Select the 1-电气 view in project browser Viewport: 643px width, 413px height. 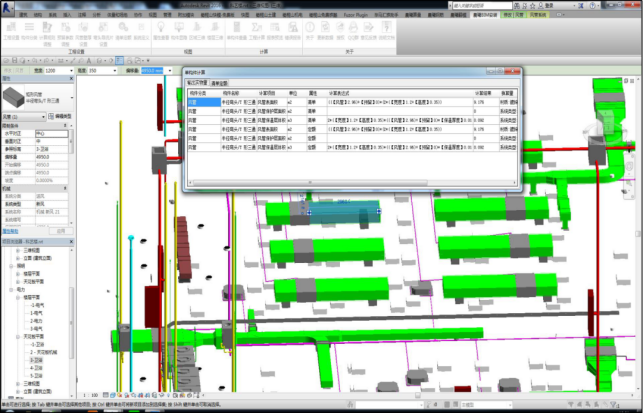pyautogui.click(x=35, y=314)
